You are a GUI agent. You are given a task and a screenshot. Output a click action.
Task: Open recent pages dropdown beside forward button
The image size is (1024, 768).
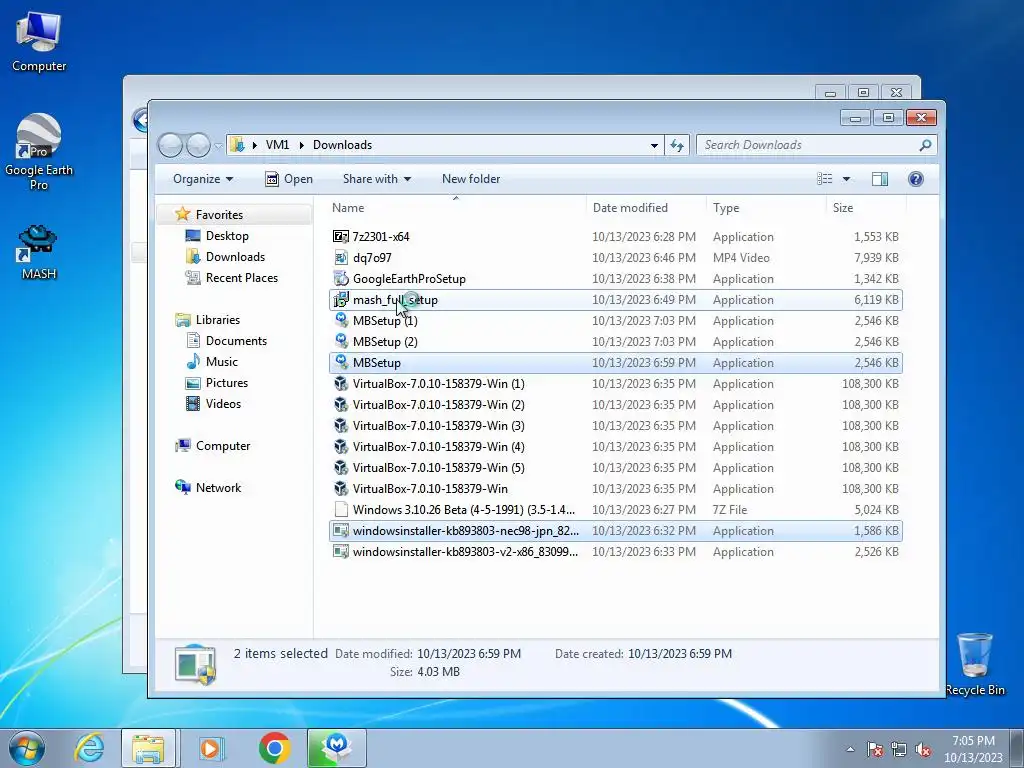point(217,146)
